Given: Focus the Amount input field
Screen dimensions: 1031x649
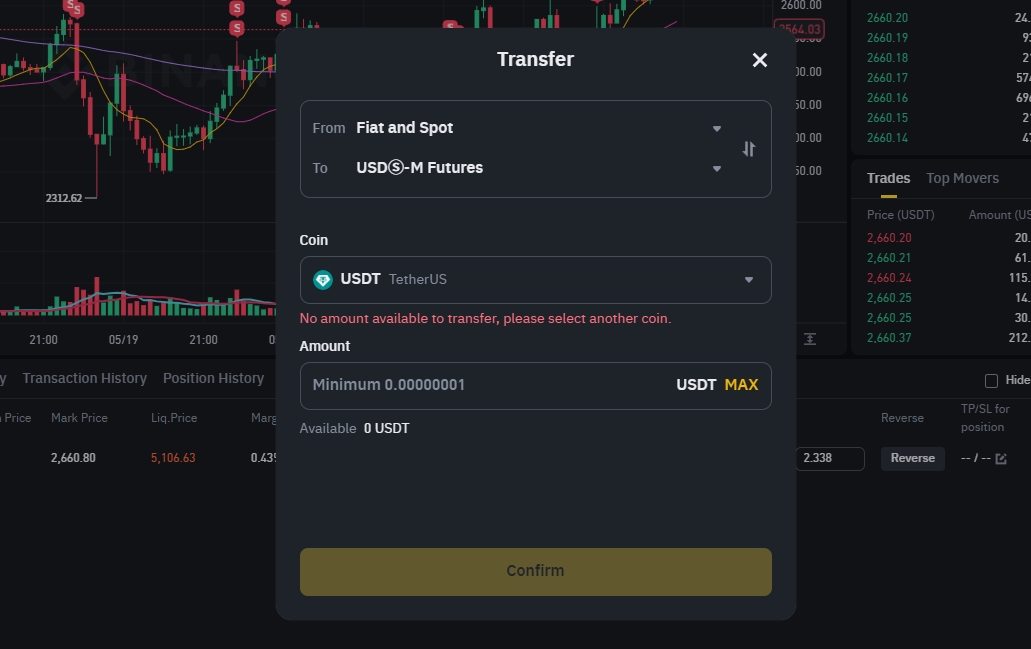Looking at the screenshot, I should pyautogui.click(x=487, y=385).
